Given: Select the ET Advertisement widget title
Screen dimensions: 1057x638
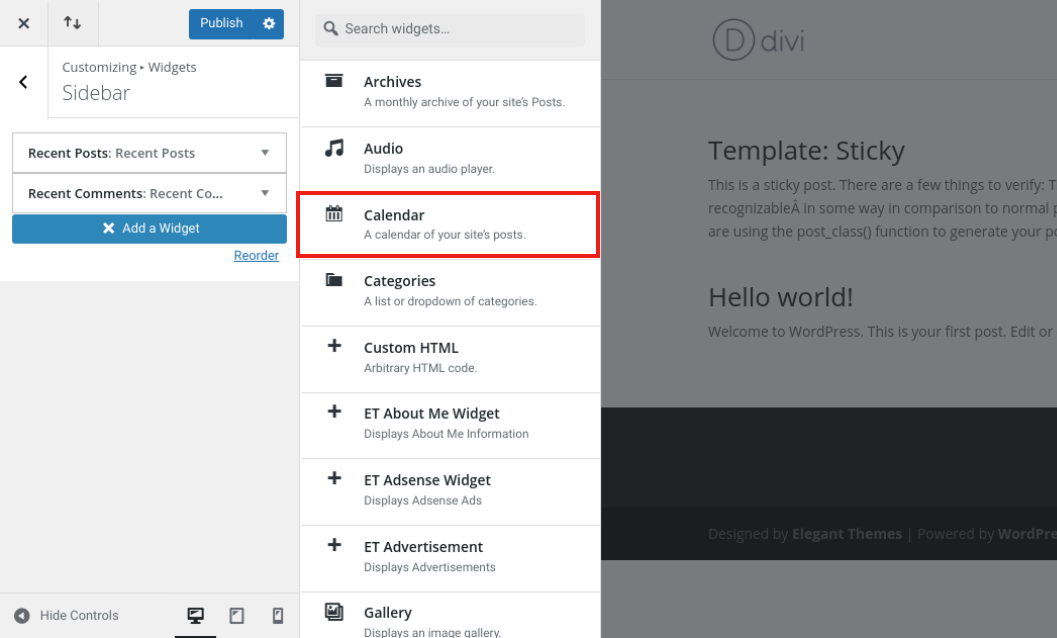Looking at the screenshot, I should (423, 547).
